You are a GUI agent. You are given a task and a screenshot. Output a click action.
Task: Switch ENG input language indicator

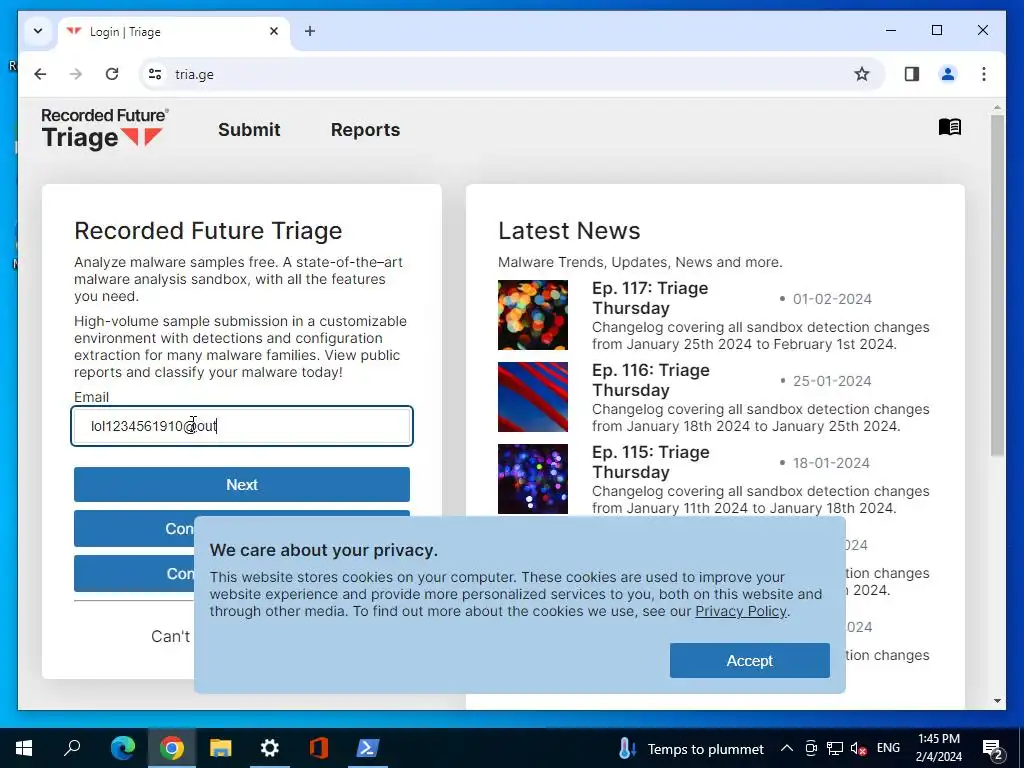[888, 748]
